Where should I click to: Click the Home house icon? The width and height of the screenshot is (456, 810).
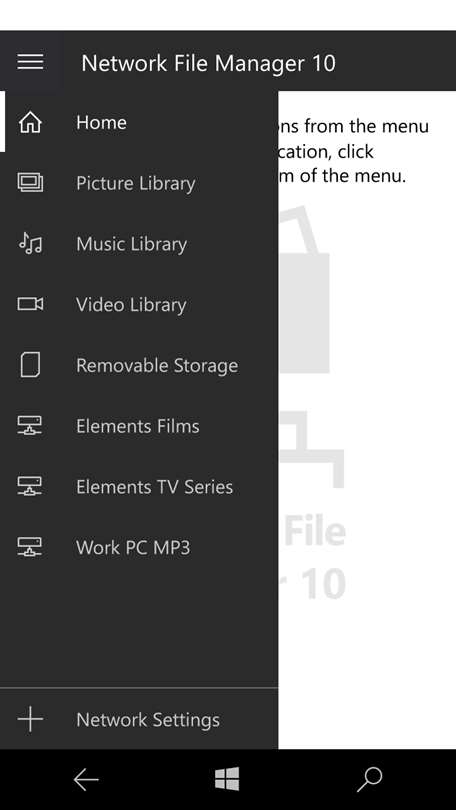click(x=30, y=123)
